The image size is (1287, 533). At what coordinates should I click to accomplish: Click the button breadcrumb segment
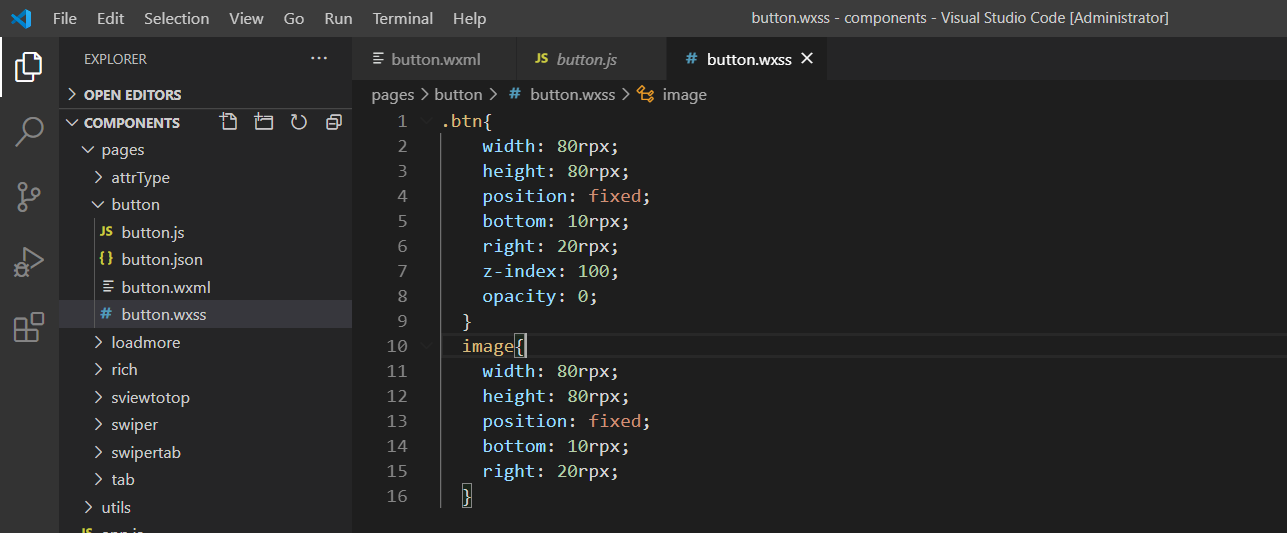tap(458, 94)
